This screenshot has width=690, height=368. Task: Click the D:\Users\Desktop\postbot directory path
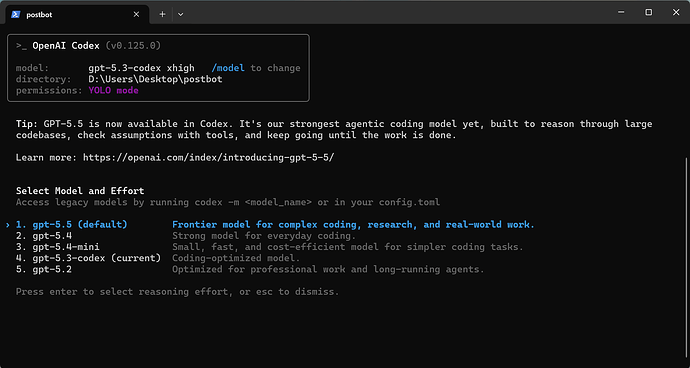point(155,79)
